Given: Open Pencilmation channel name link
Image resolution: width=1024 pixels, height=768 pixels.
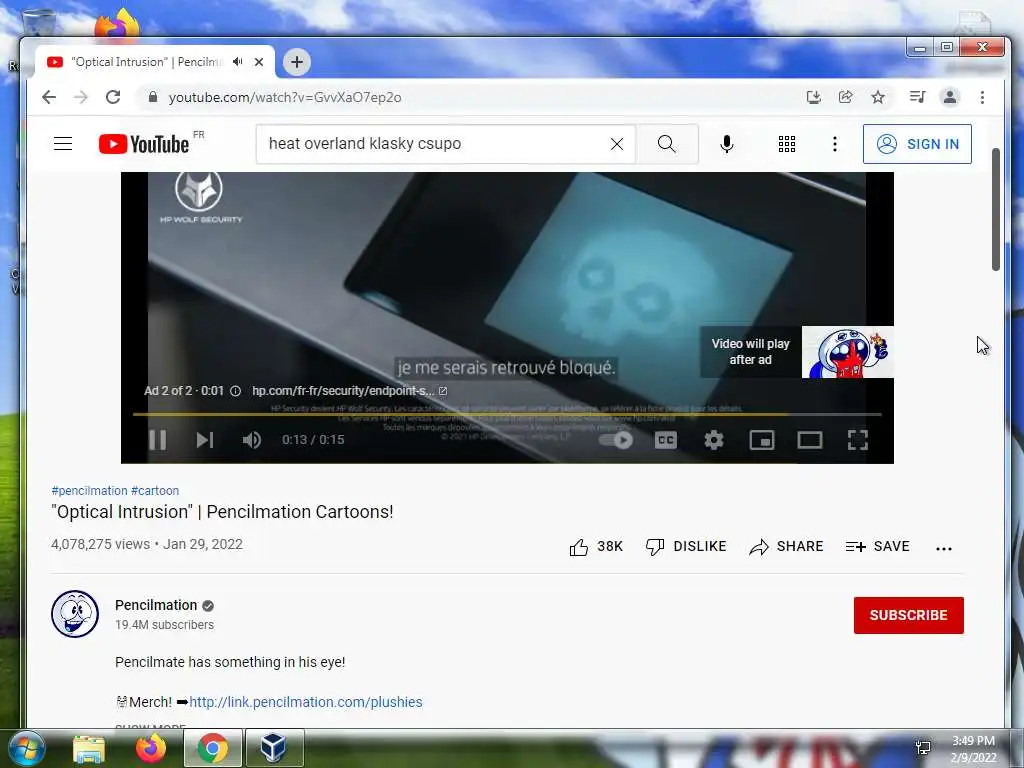Looking at the screenshot, I should point(156,605).
